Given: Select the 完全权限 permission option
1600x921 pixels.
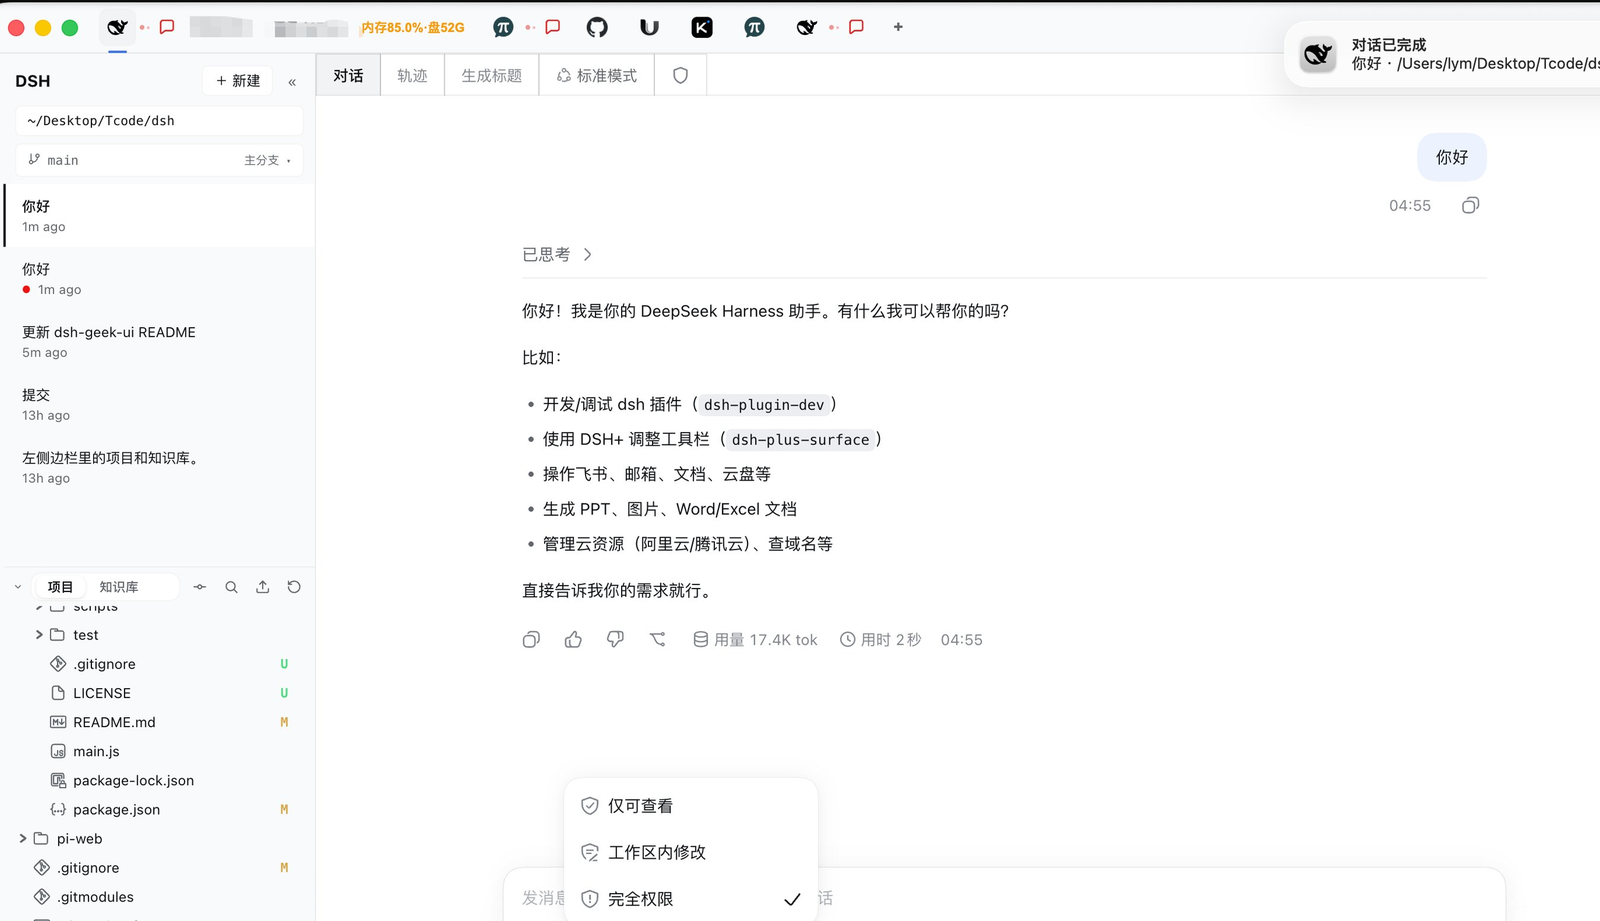Looking at the screenshot, I should (x=690, y=899).
